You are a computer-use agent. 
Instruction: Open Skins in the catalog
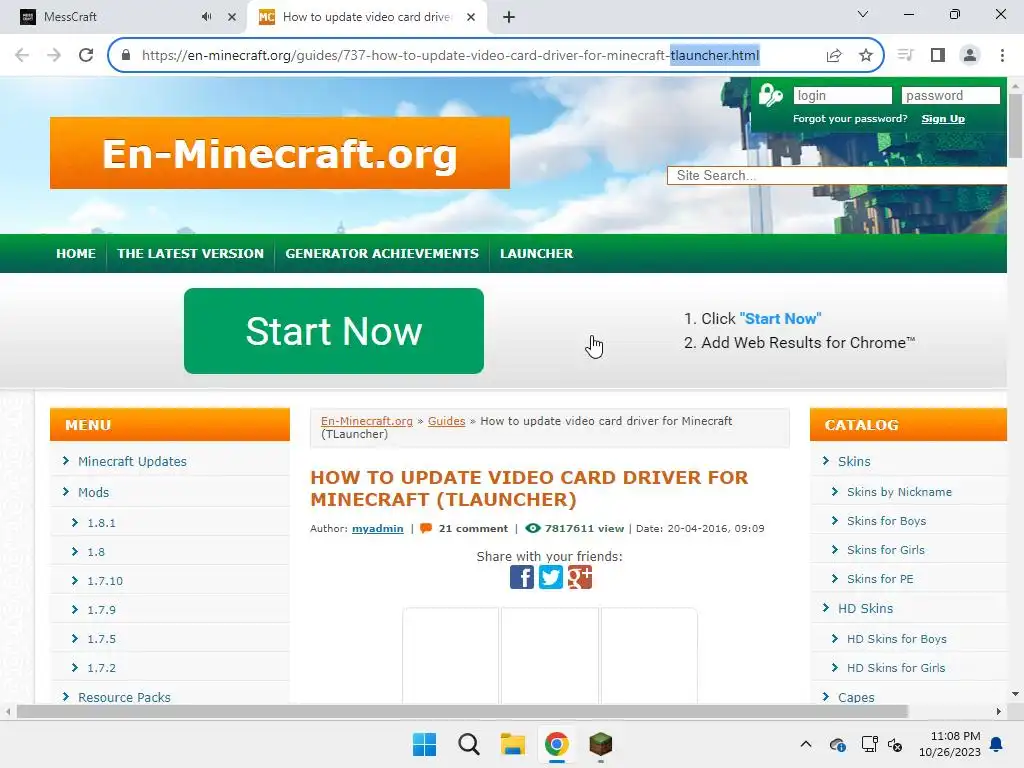(x=854, y=461)
